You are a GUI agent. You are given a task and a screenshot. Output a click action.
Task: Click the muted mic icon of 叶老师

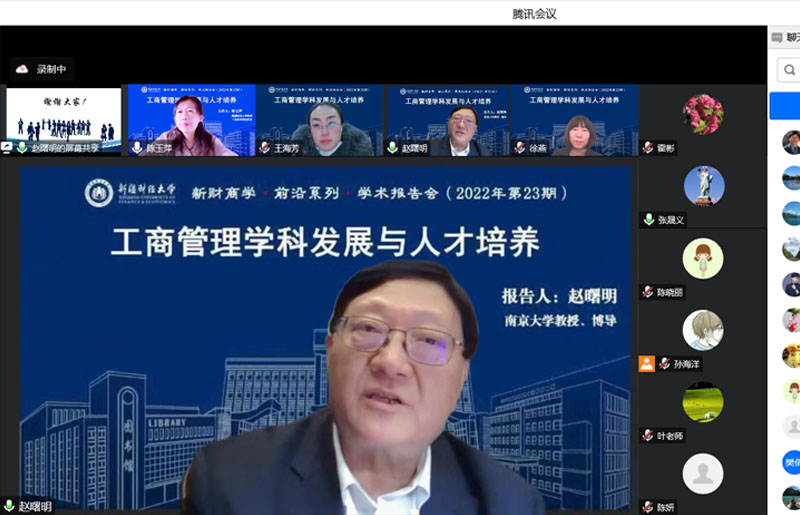click(x=648, y=436)
